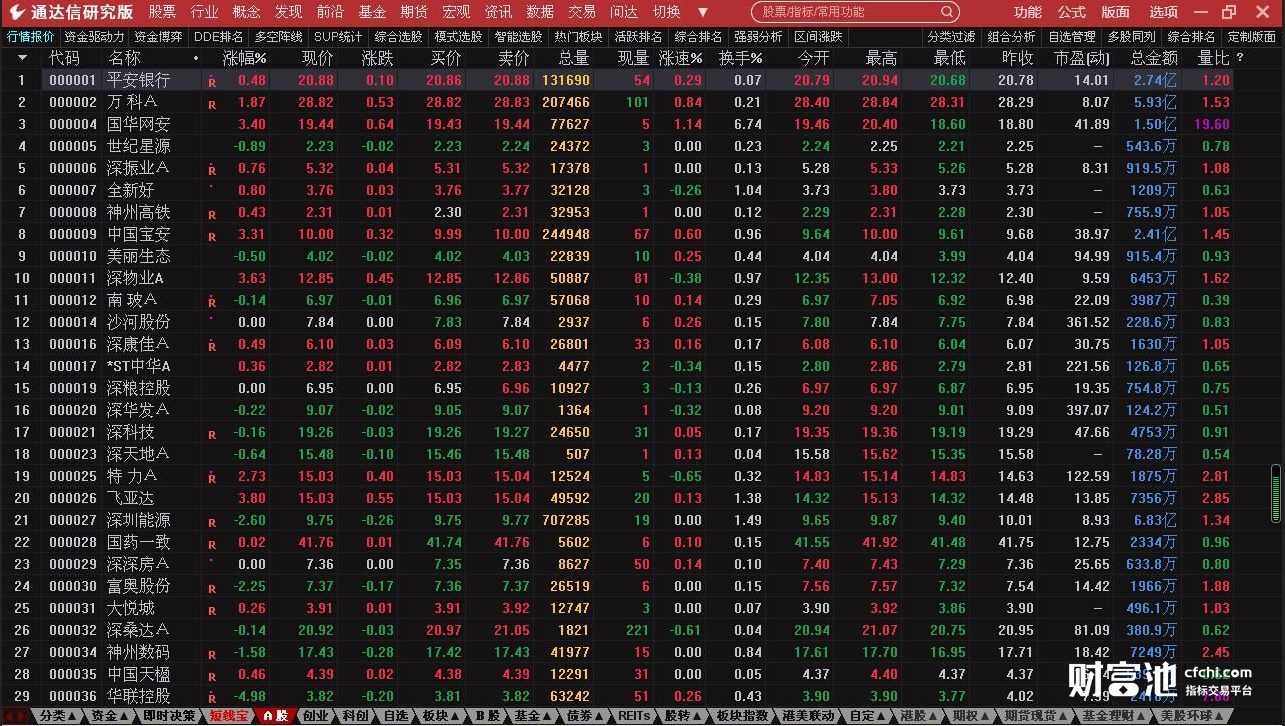
Task: Open the 资讯 menu
Action: (x=498, y=12)
